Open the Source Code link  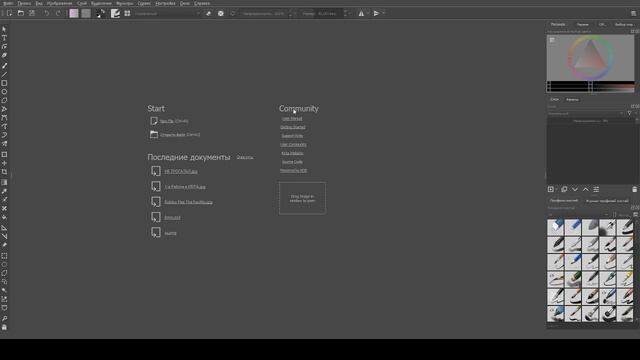[292, 162]
